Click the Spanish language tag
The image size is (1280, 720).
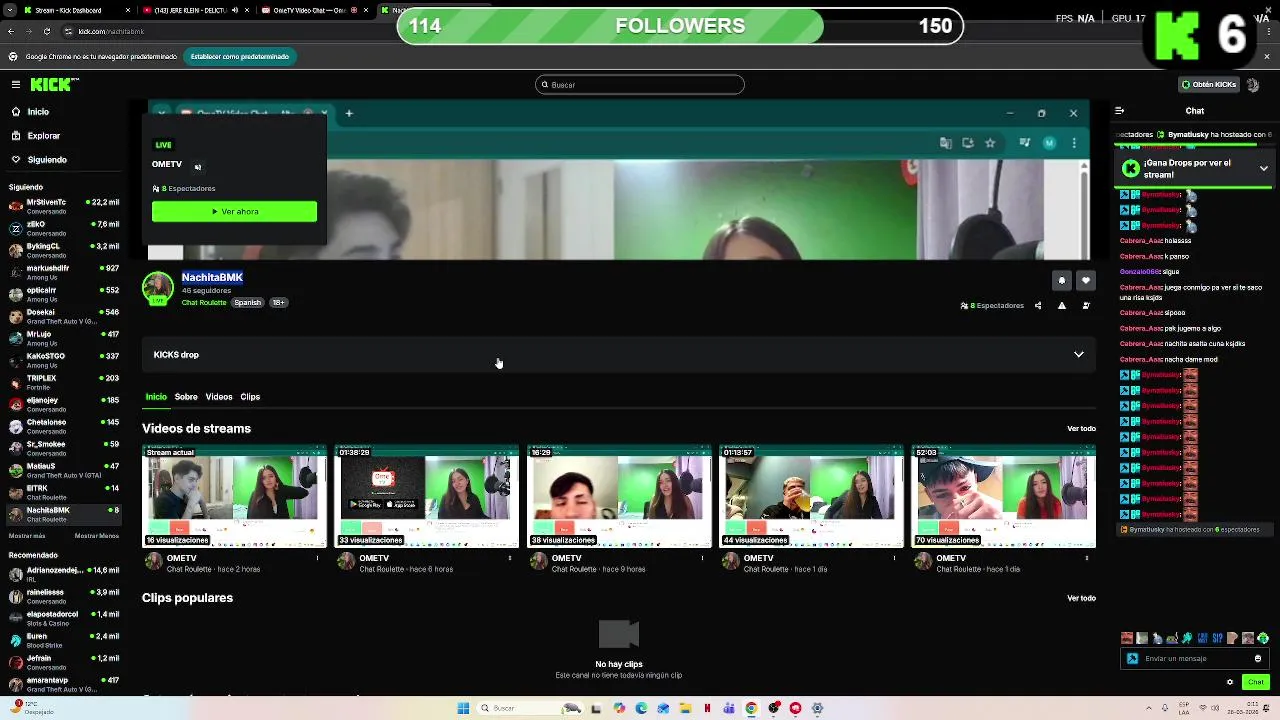[x=248, y=303]
